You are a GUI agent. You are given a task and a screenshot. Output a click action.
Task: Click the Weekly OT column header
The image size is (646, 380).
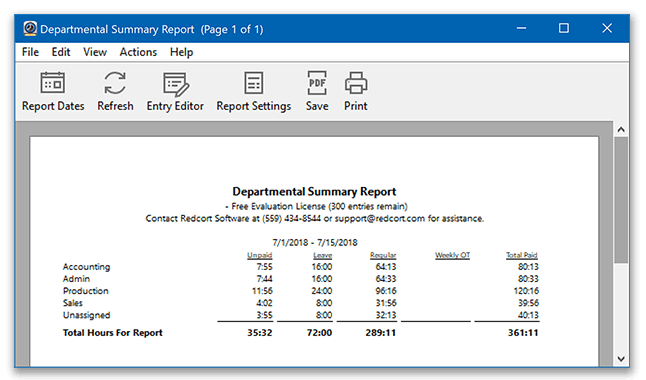point(452,255)
